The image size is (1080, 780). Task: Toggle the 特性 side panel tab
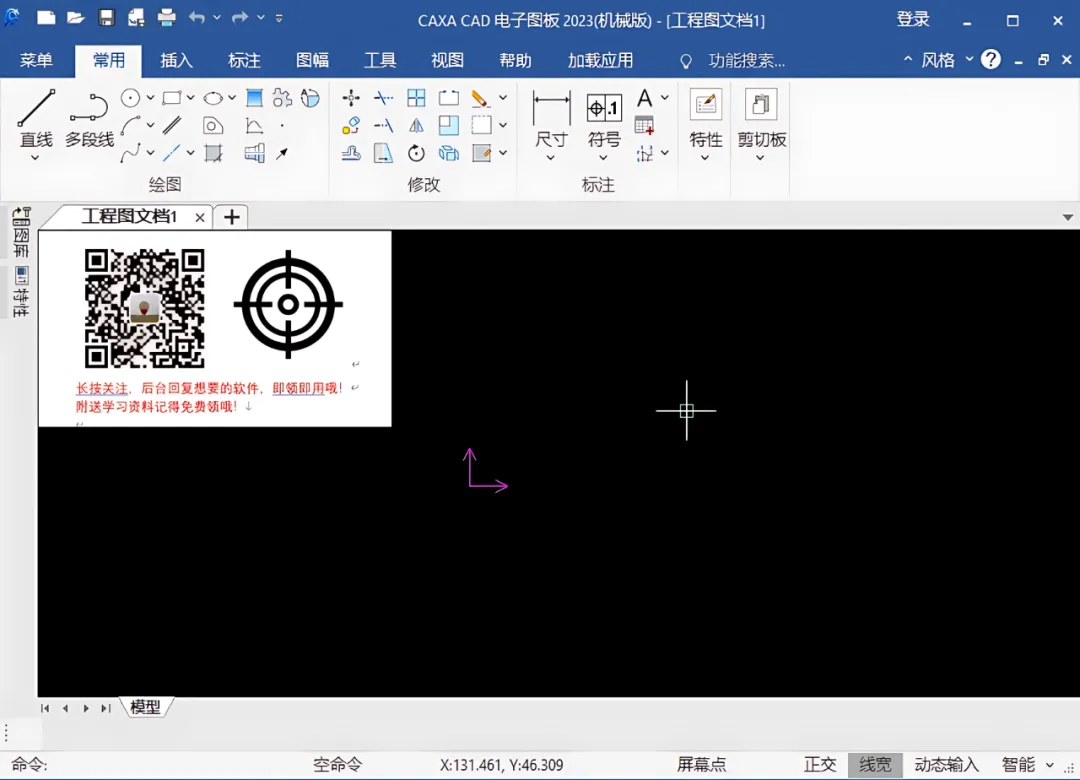21,291
